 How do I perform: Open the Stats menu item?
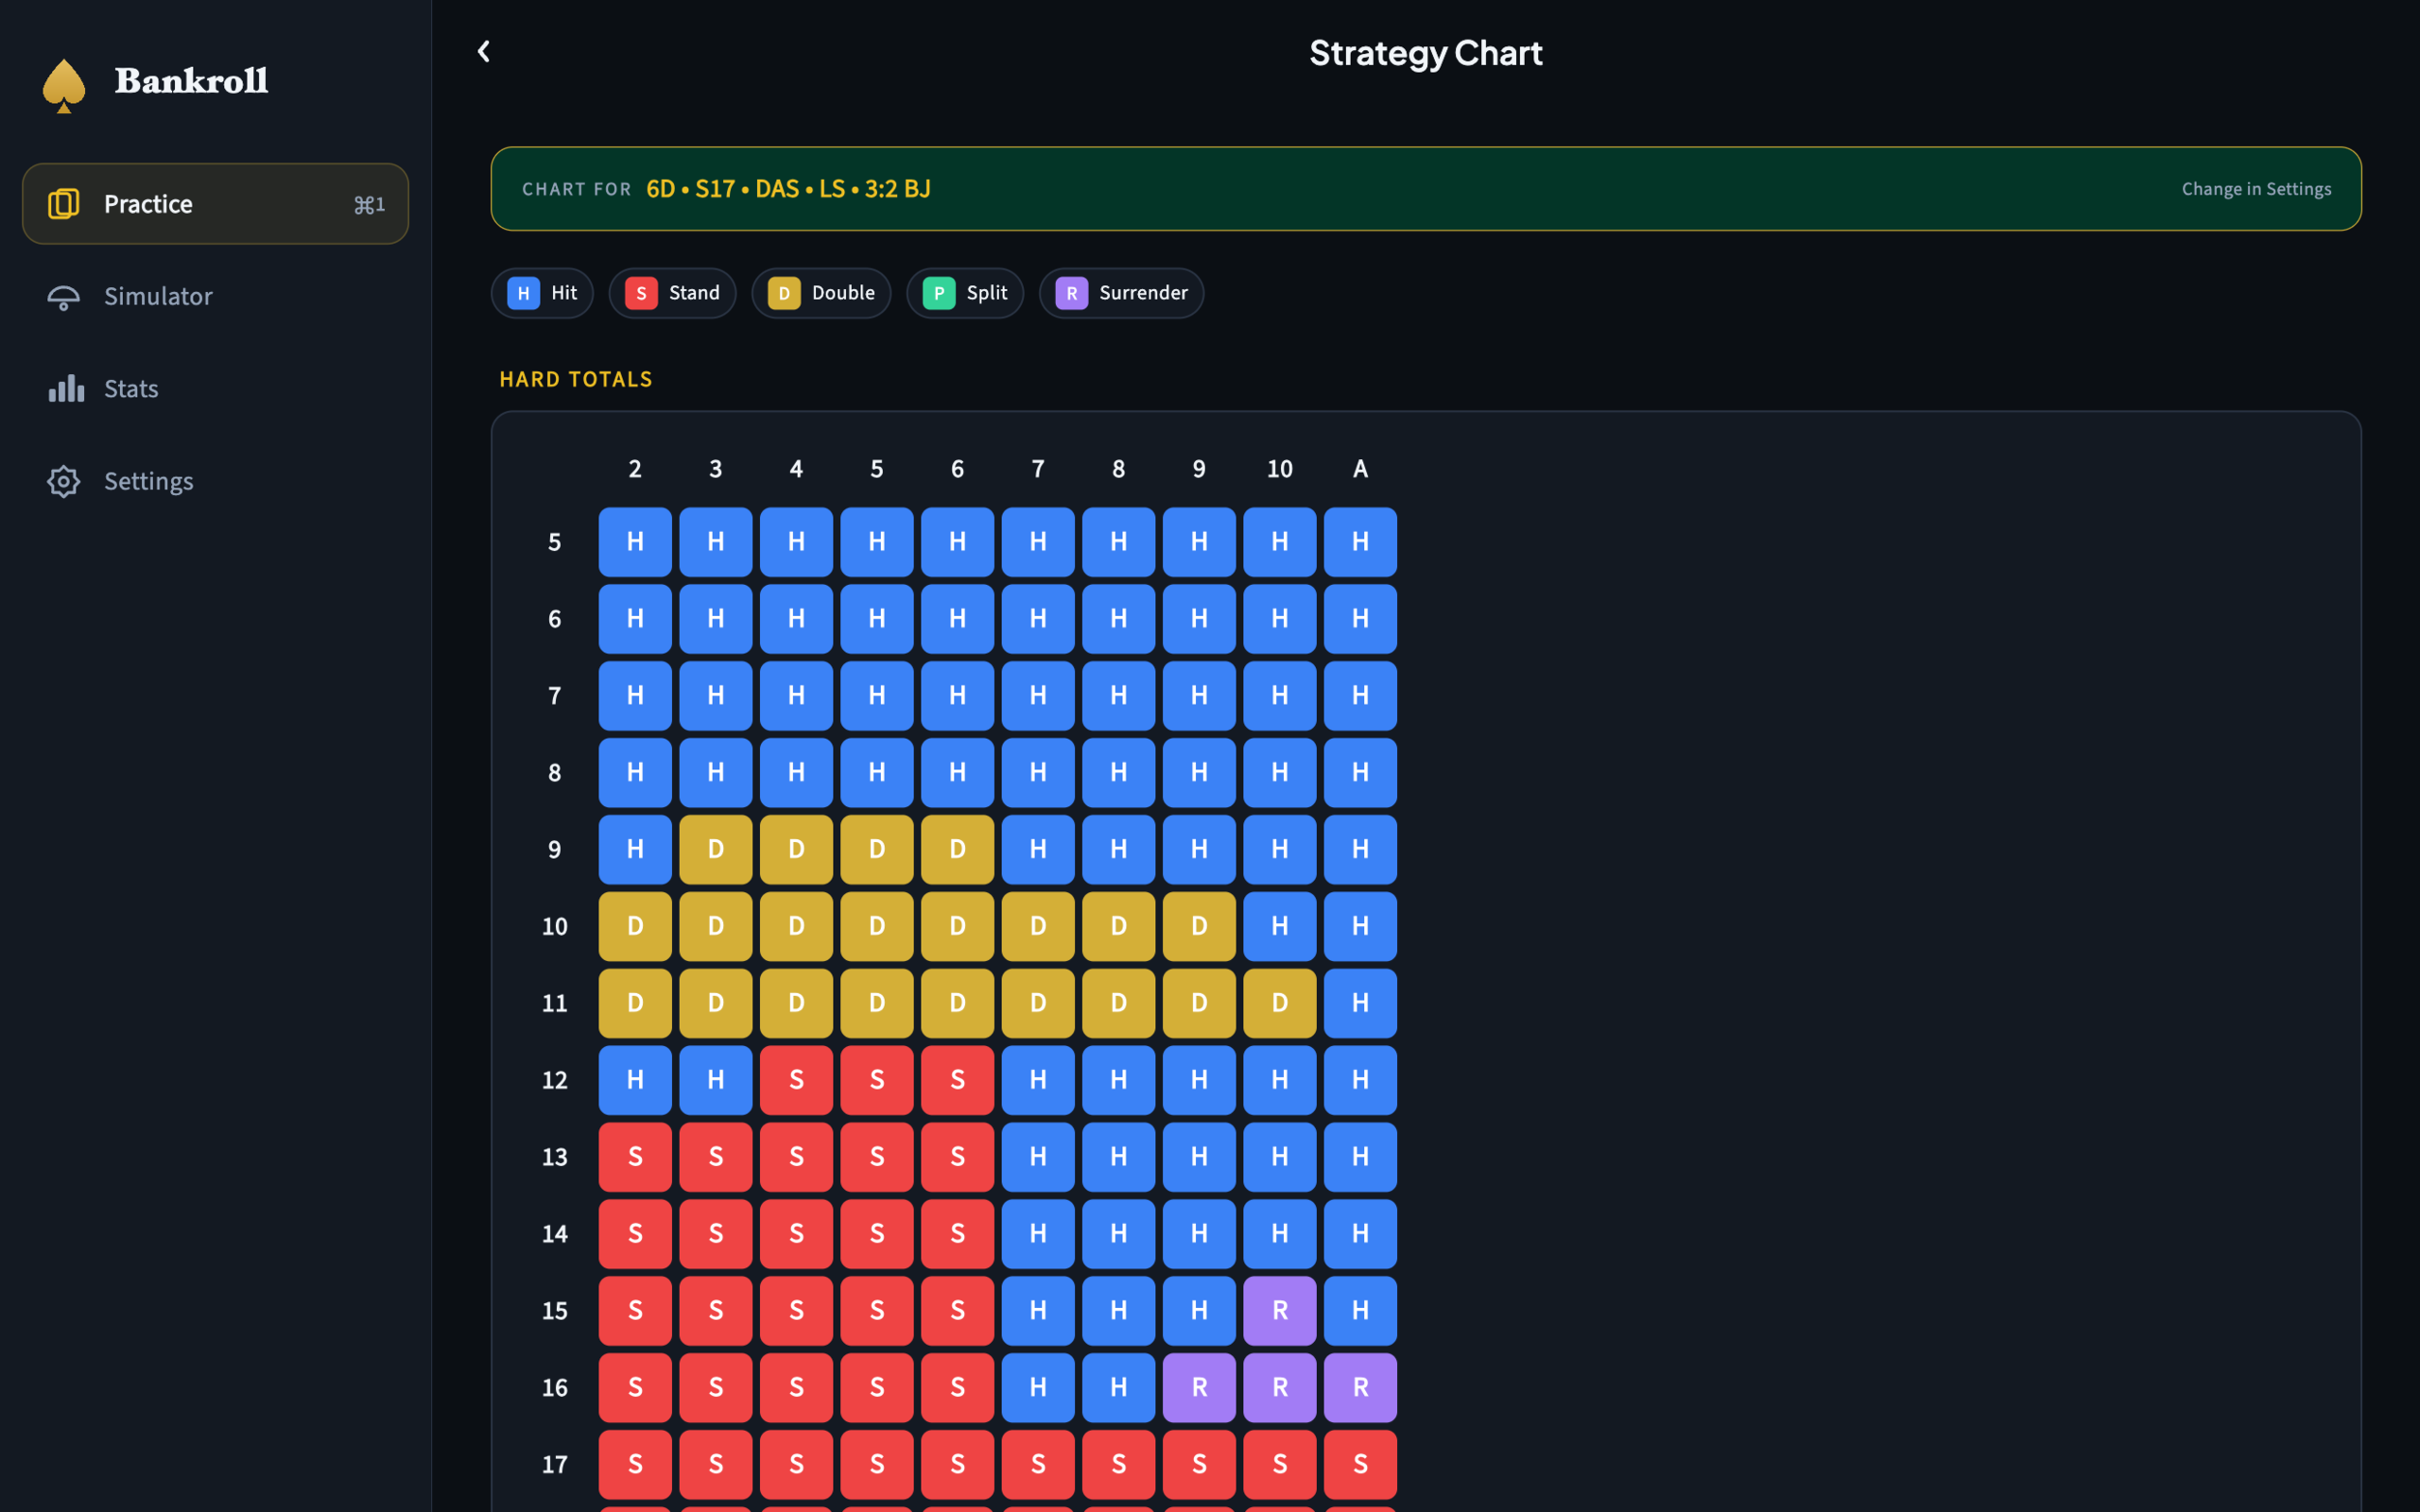215,389
